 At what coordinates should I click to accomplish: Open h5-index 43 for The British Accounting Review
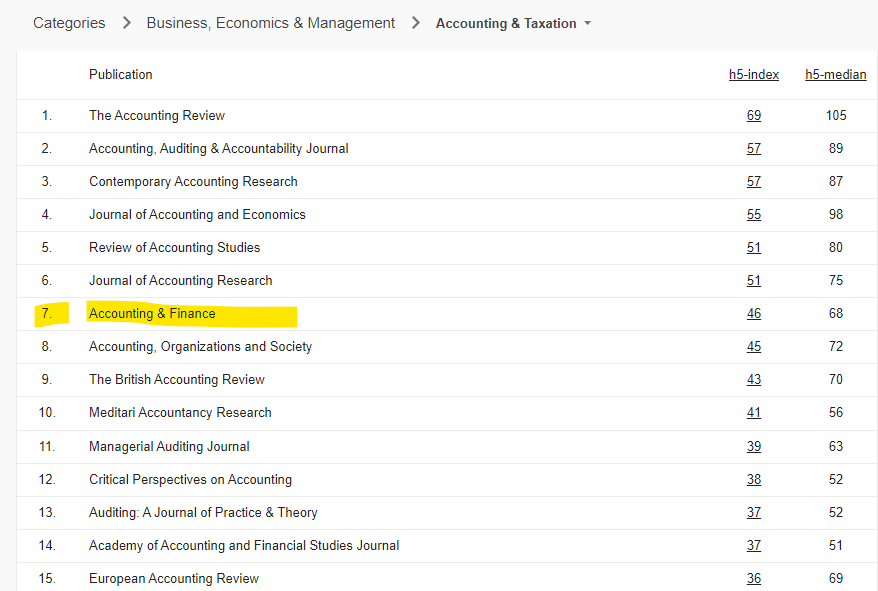point(754,380)
